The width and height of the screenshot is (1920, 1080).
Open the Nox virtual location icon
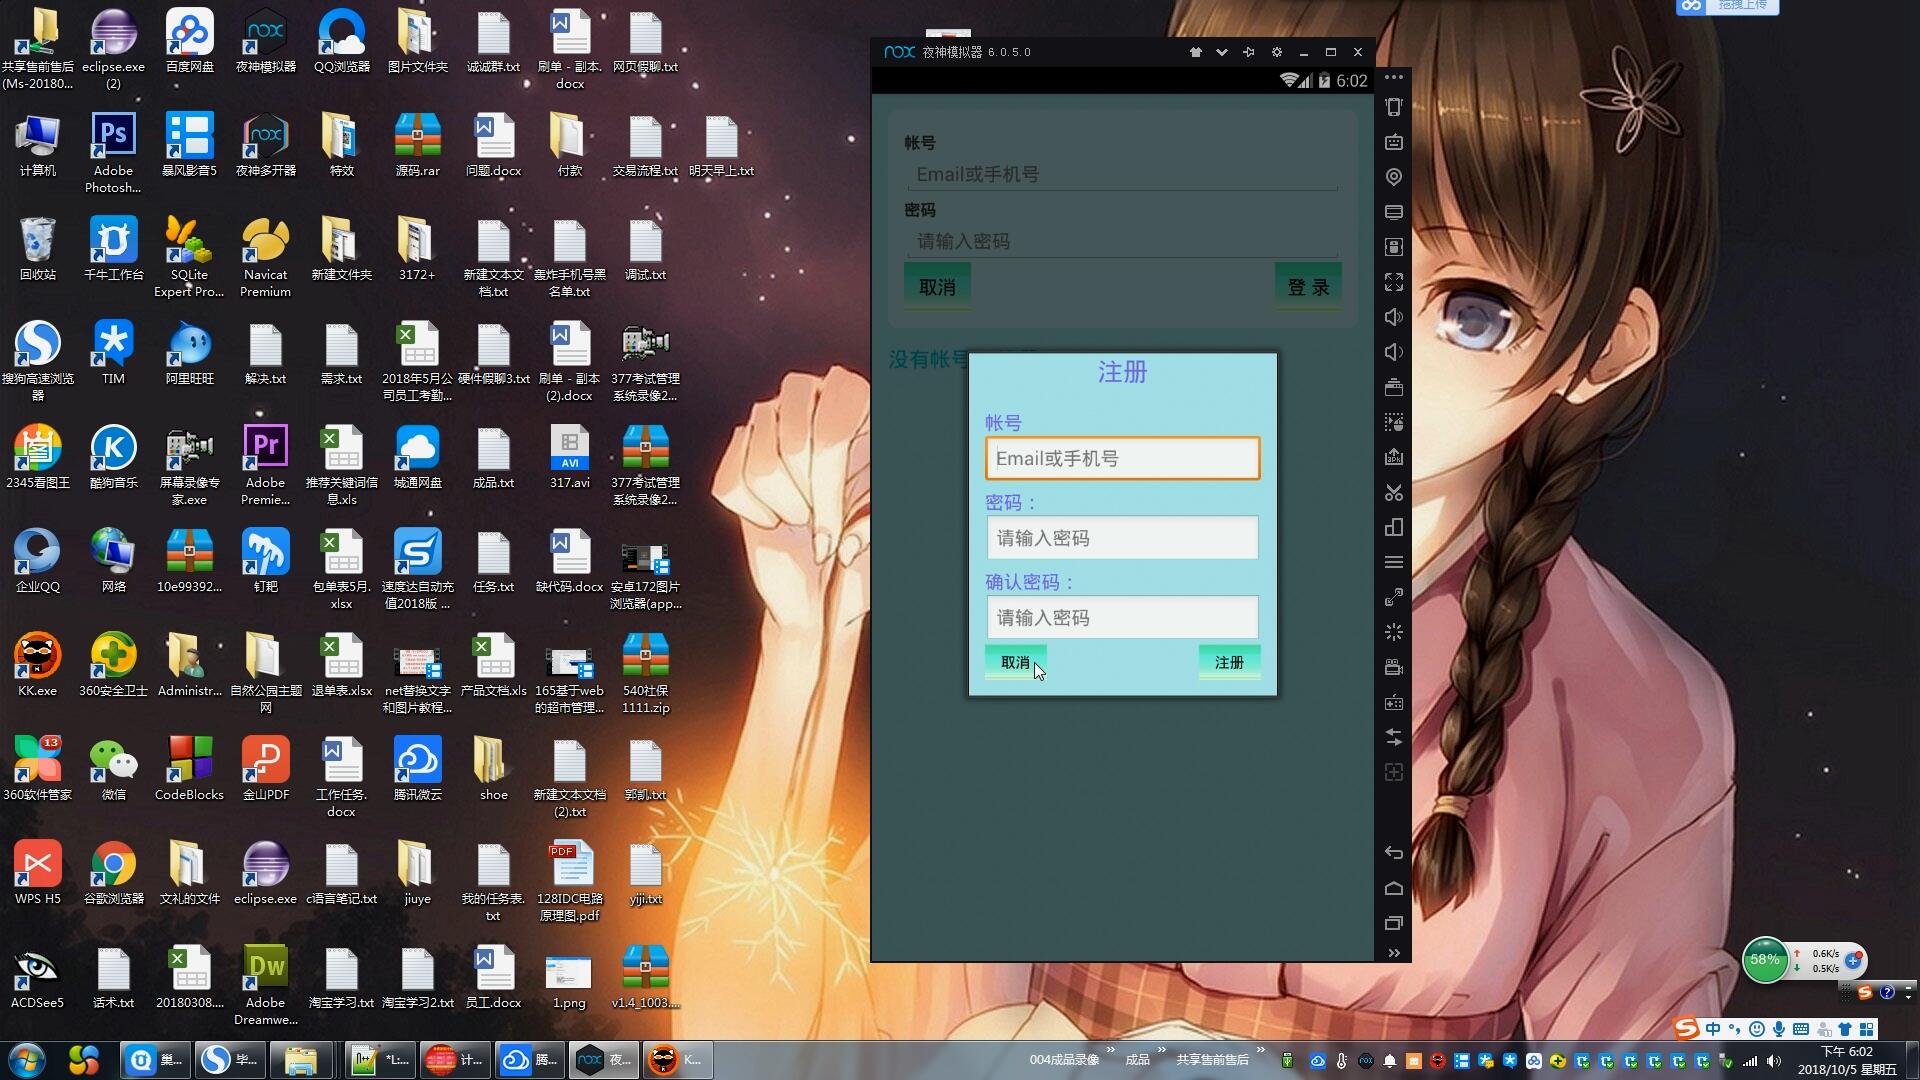(1394, 177)
